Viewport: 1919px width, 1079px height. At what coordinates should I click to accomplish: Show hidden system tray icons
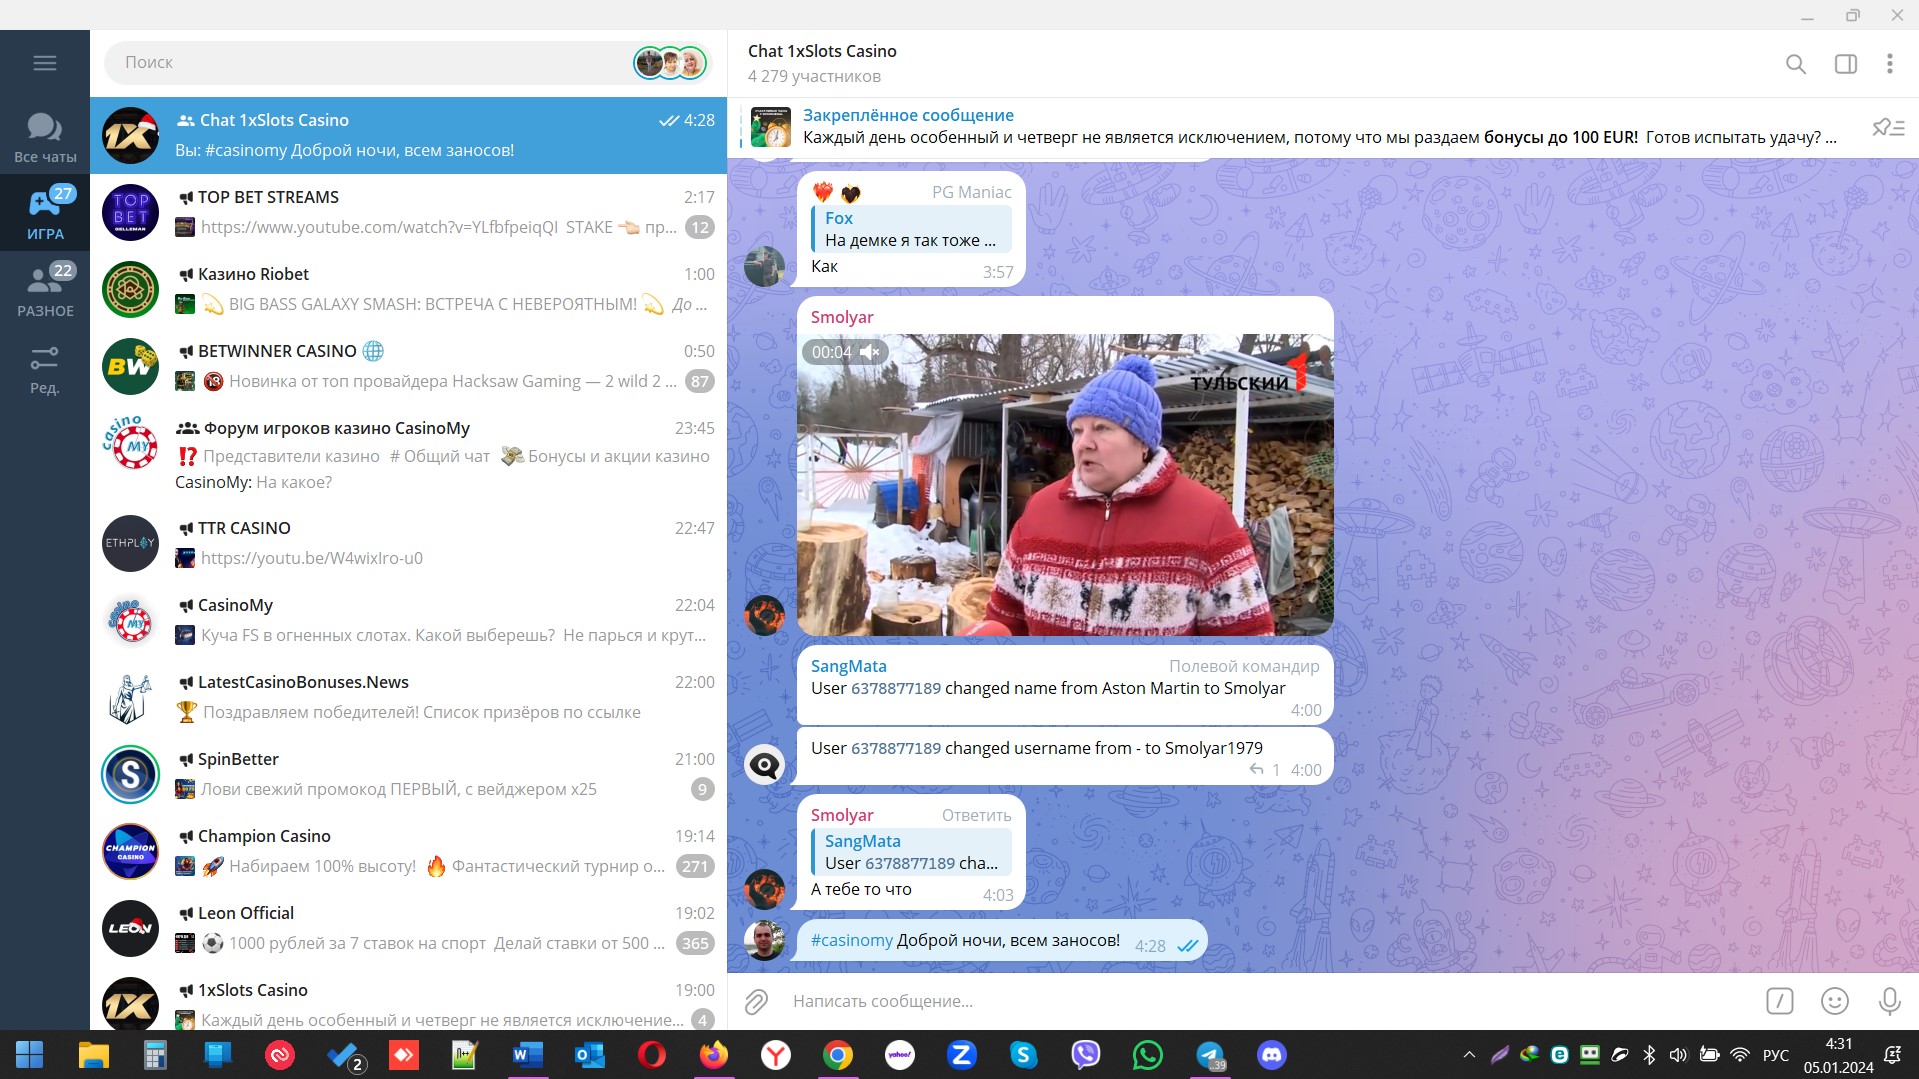tap(1468, 1055)
